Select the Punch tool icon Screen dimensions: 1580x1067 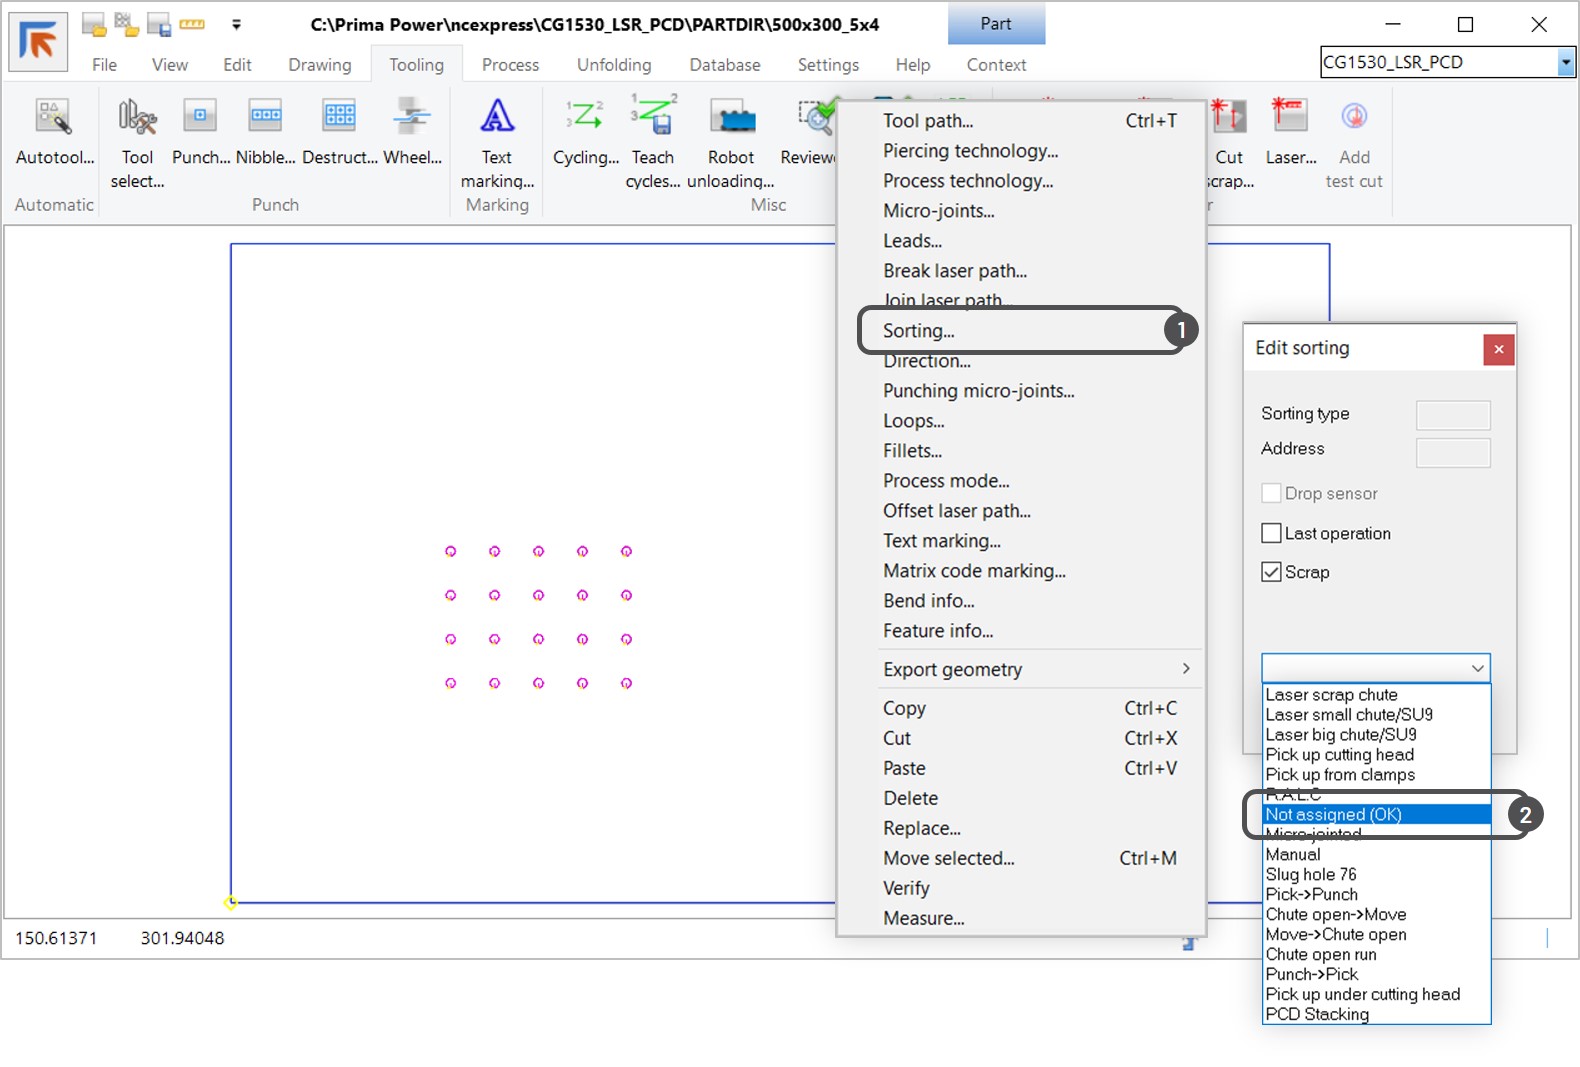(x=200, y=118)
